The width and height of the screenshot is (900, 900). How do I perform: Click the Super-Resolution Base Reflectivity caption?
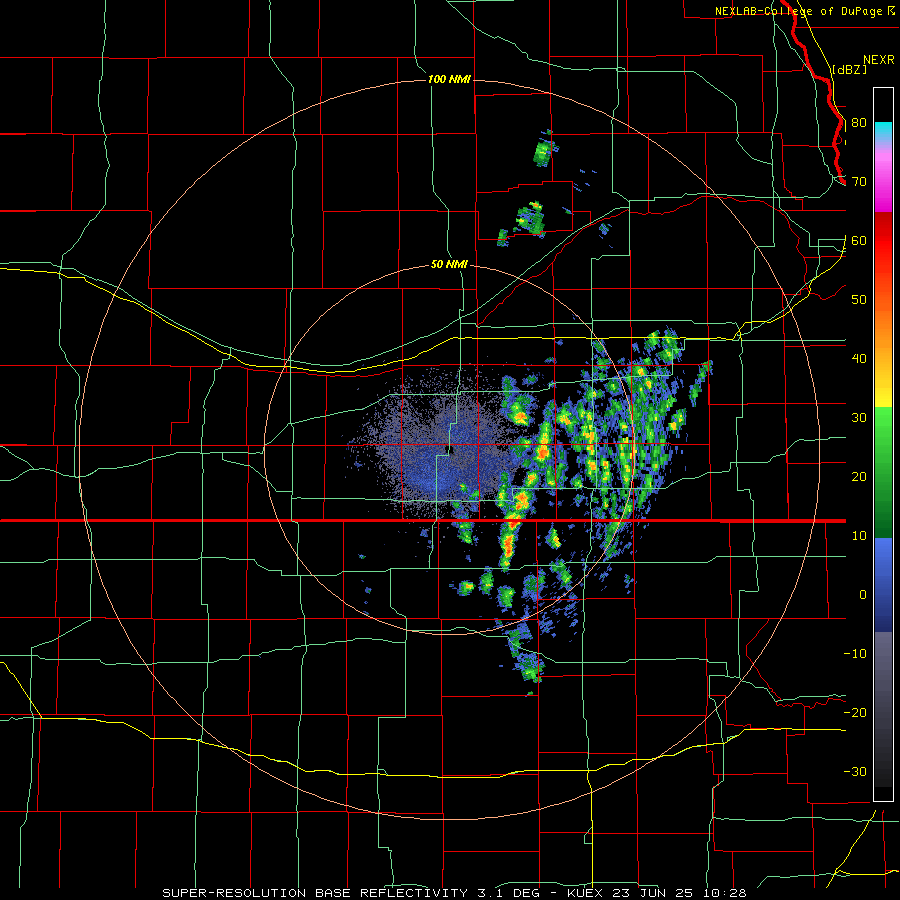pyautogui.click(x=315, y=893)
